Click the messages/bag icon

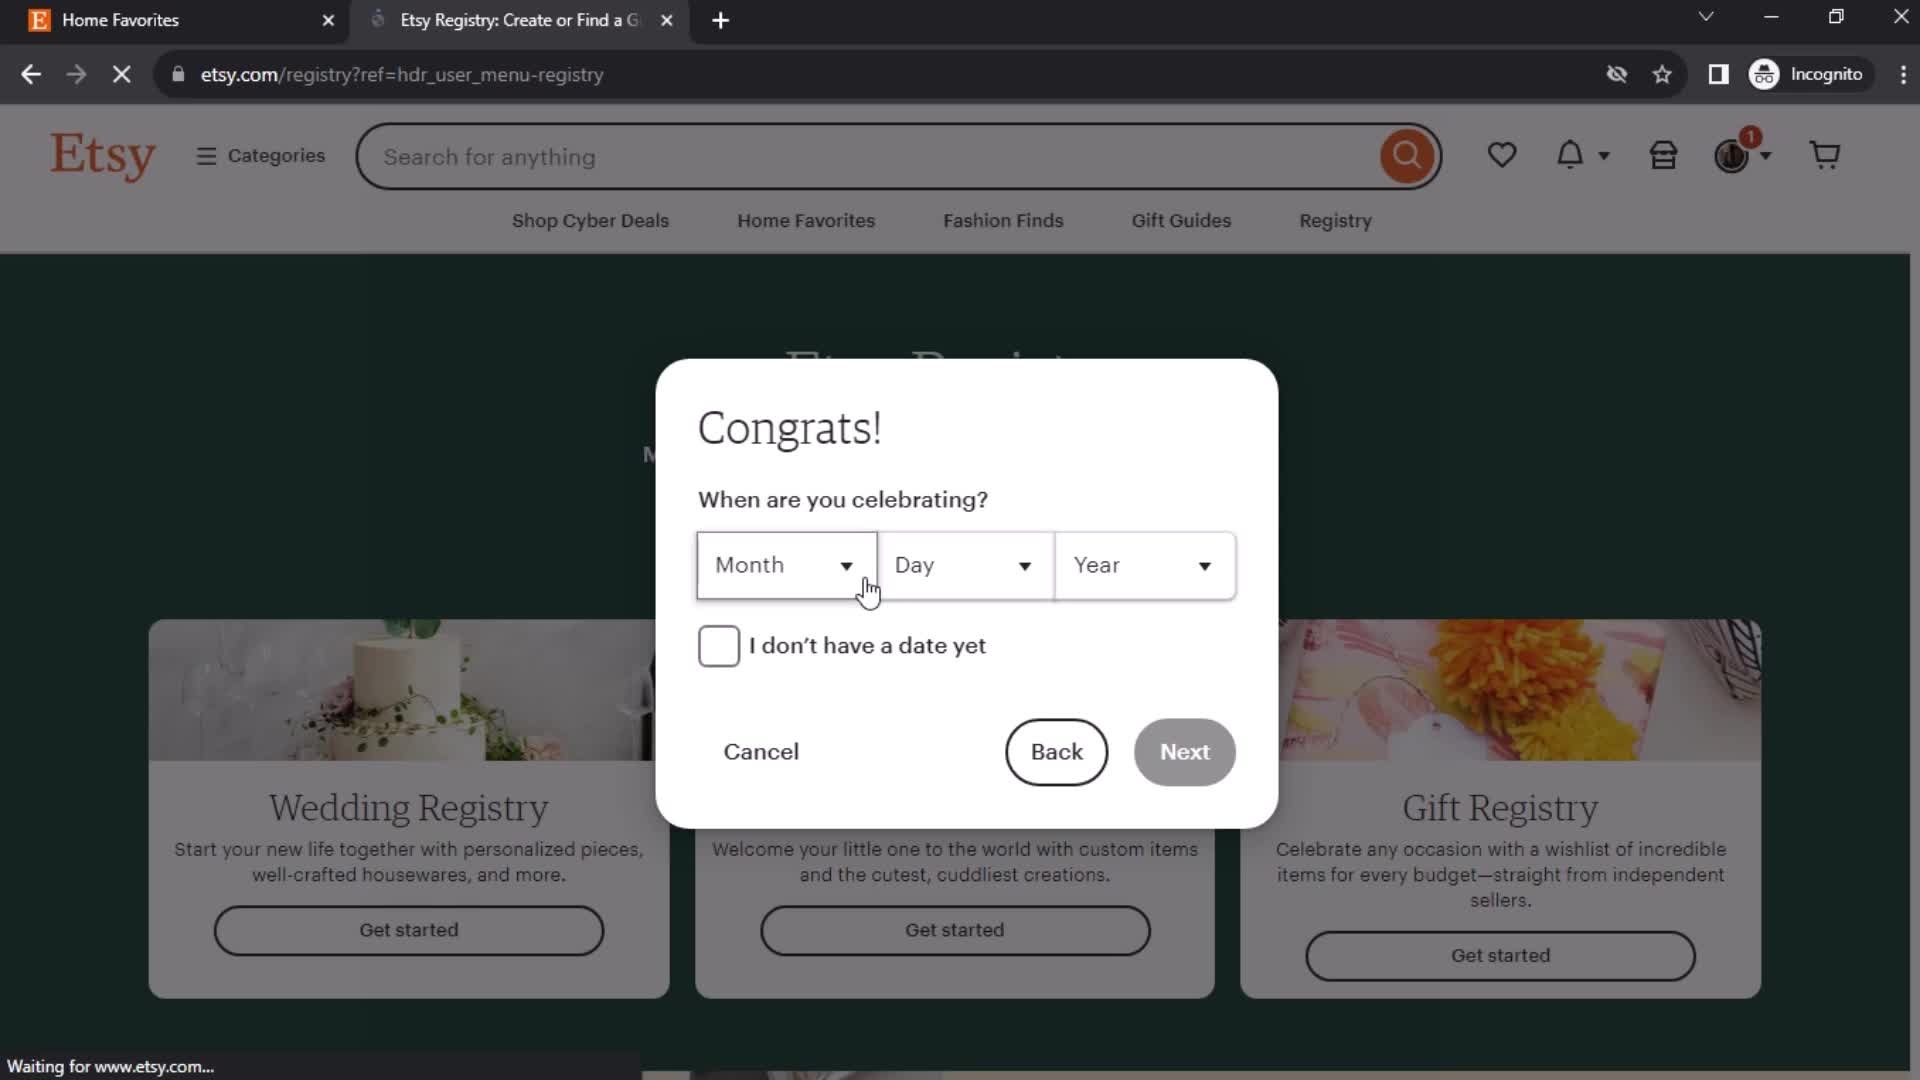pos(1663,156)
